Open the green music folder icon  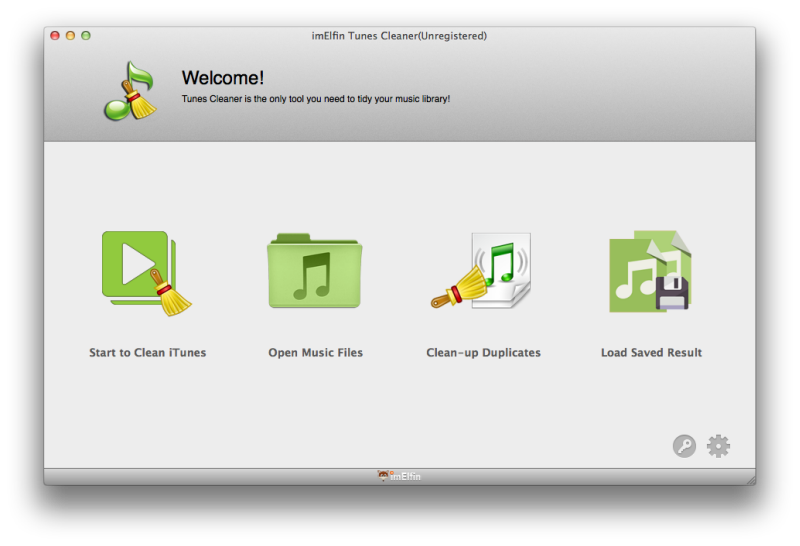(x=315, y=271)
